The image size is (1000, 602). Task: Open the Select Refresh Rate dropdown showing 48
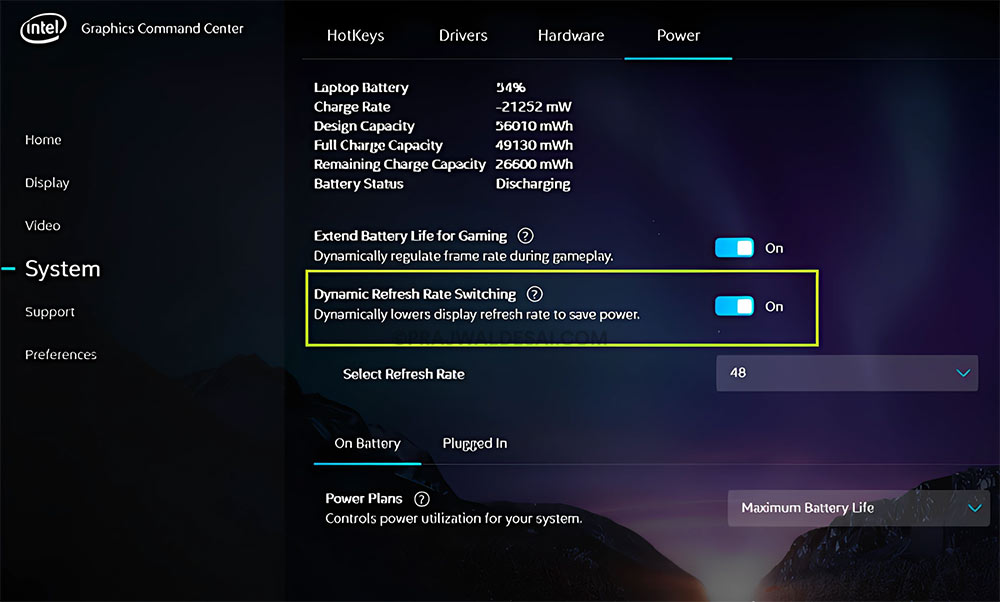847,372
